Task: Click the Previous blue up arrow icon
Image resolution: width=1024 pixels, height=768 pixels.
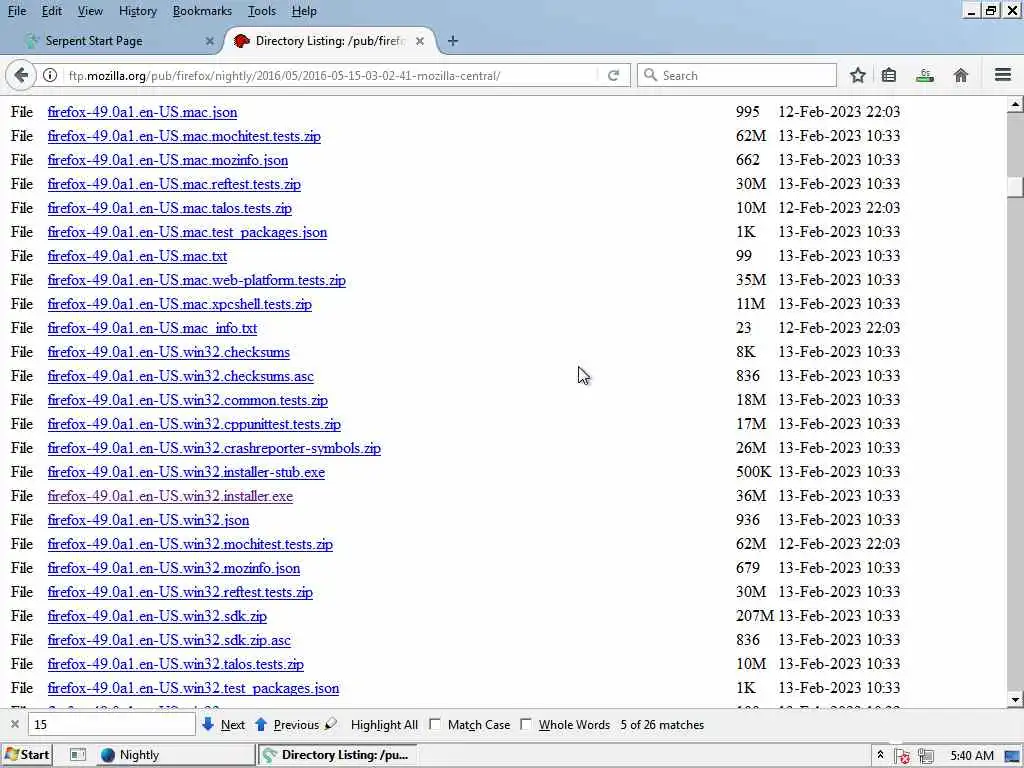Action: (x=261, y=724)
